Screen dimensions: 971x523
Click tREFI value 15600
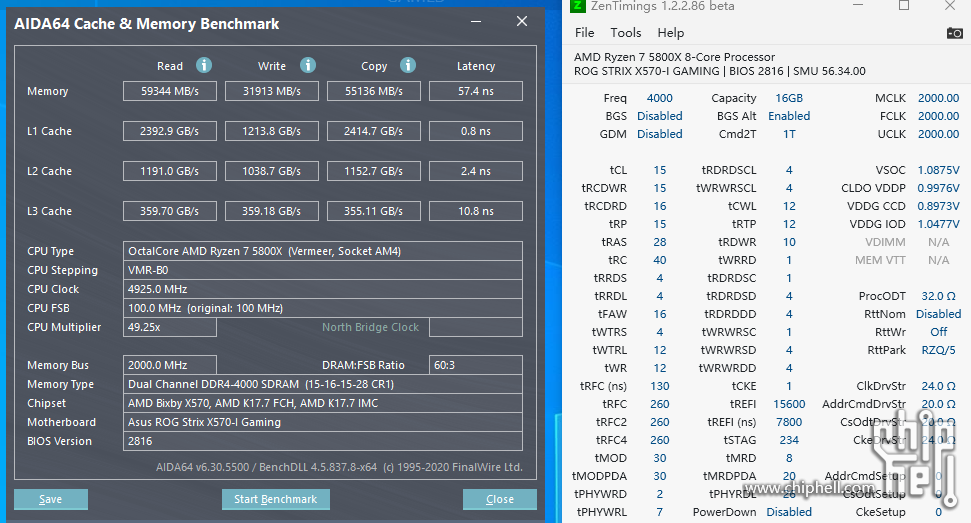(789, 404)
